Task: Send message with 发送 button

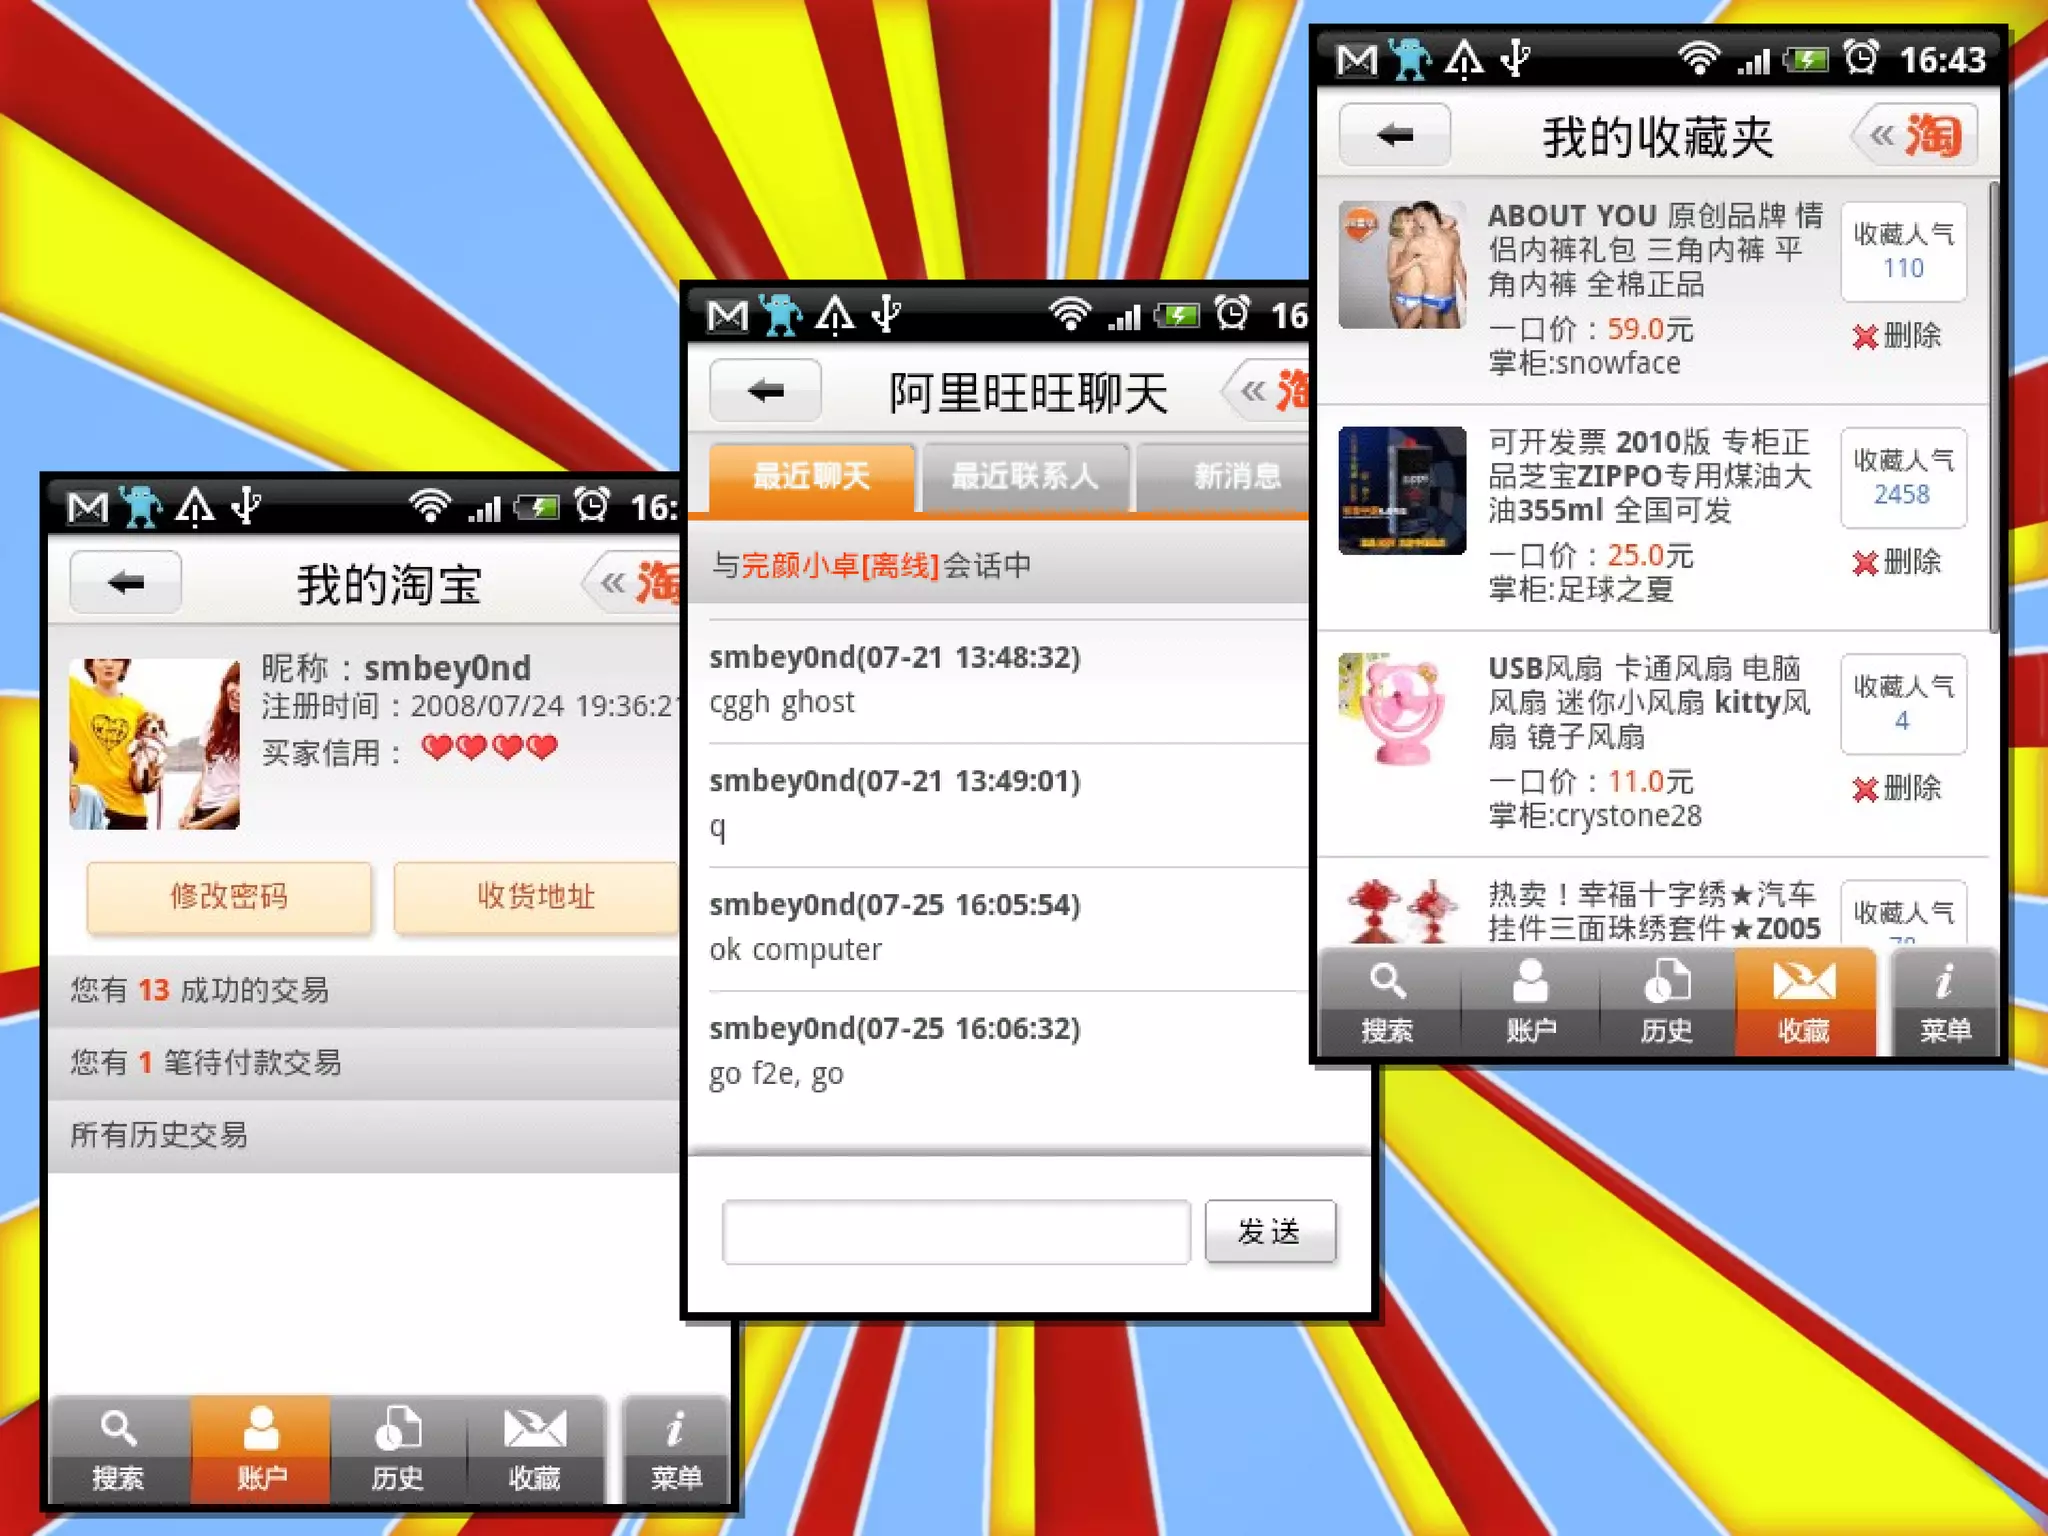Action: (1270, 1231)
